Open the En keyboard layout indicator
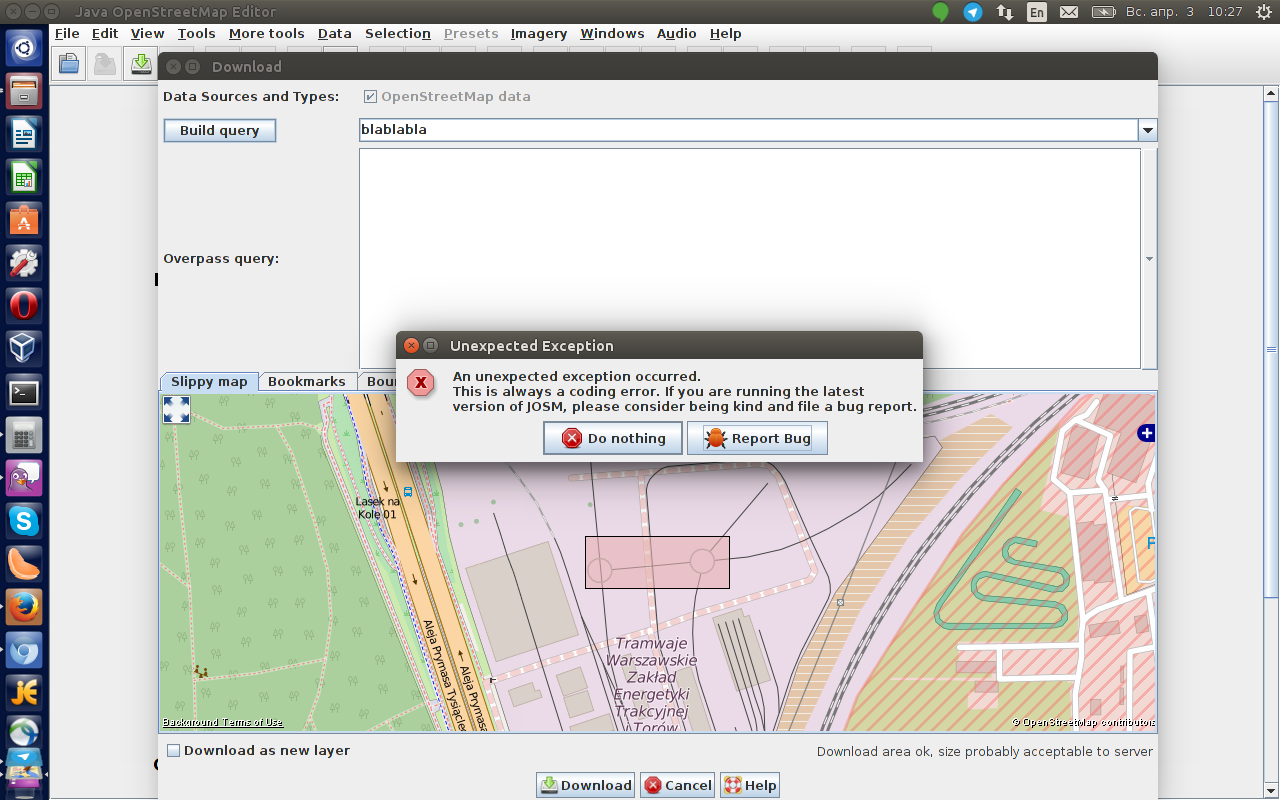The image size is (1280, 800). (1037, 12)
